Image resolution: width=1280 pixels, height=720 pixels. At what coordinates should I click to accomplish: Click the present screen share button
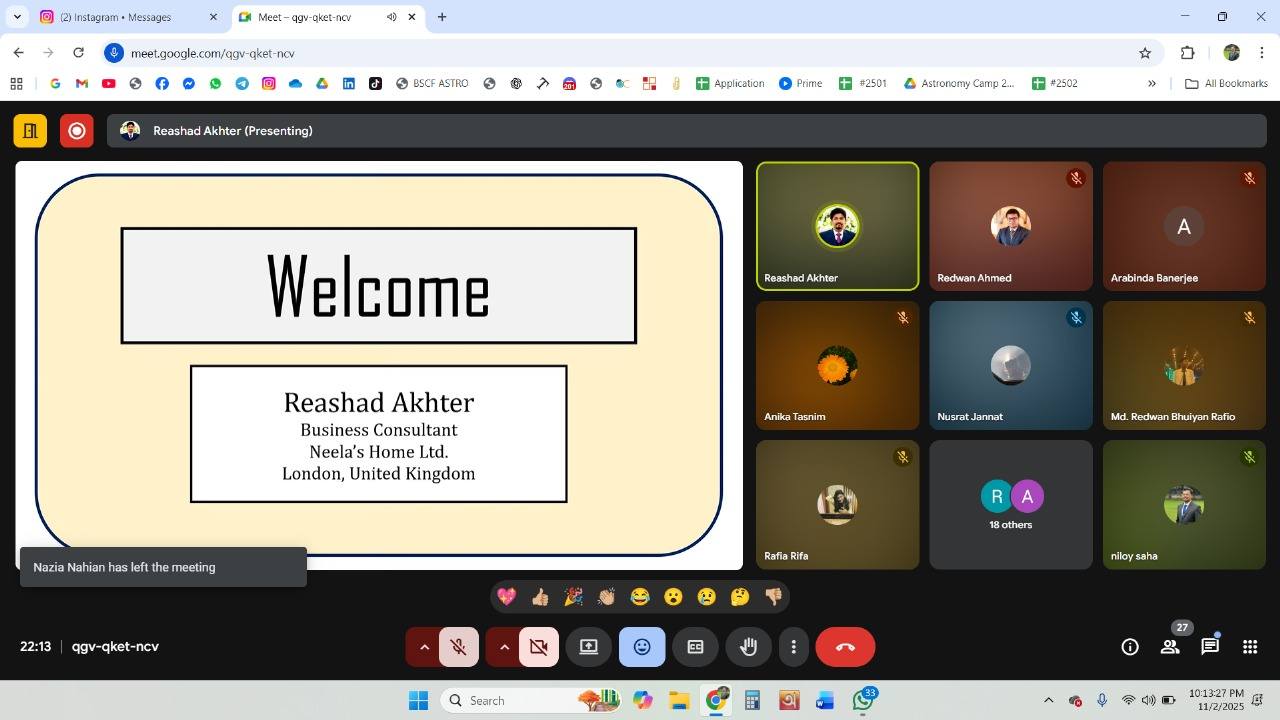click(x=589, y=647)
